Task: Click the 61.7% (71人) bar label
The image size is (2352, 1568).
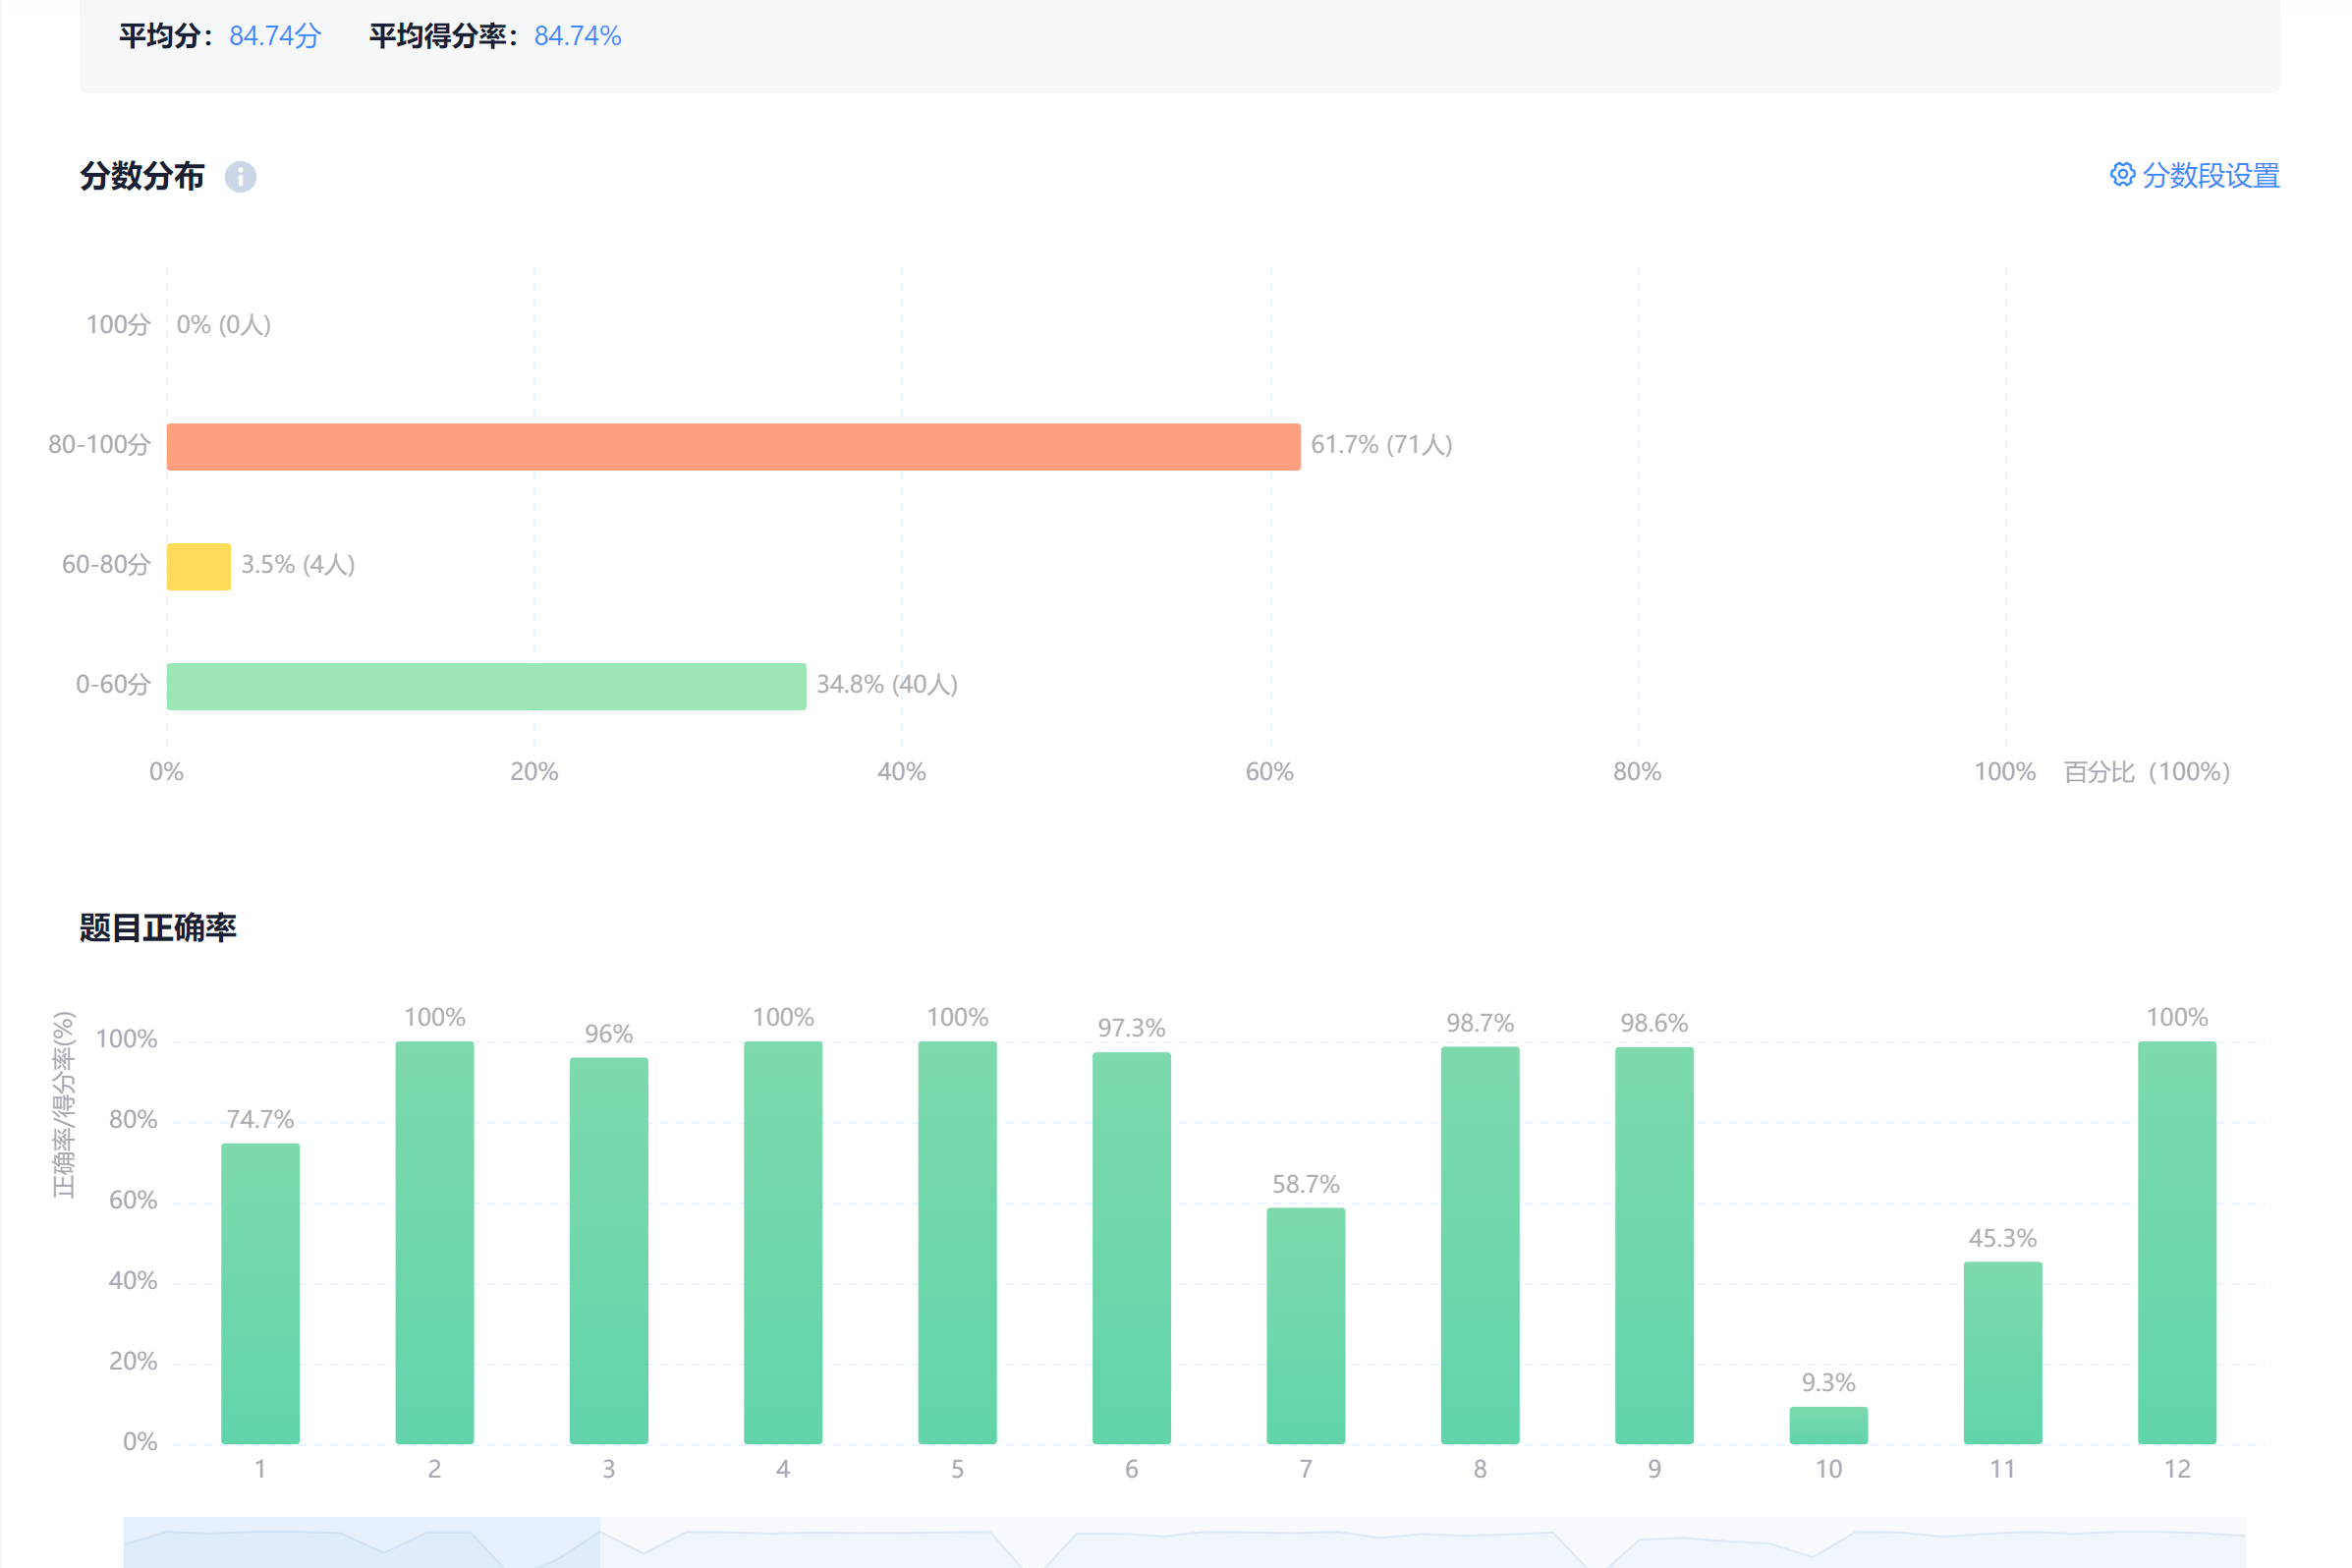Action: [1381, 445]
